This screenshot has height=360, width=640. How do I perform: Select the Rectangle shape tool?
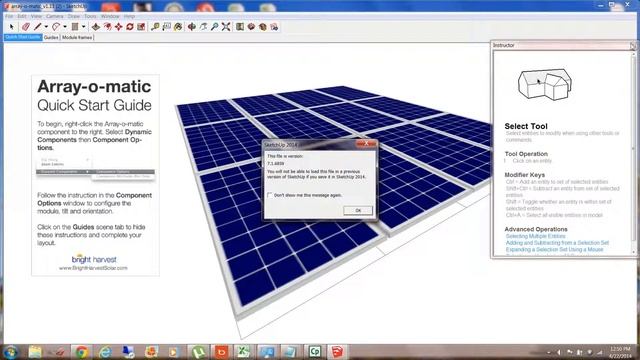pos(75,27)
